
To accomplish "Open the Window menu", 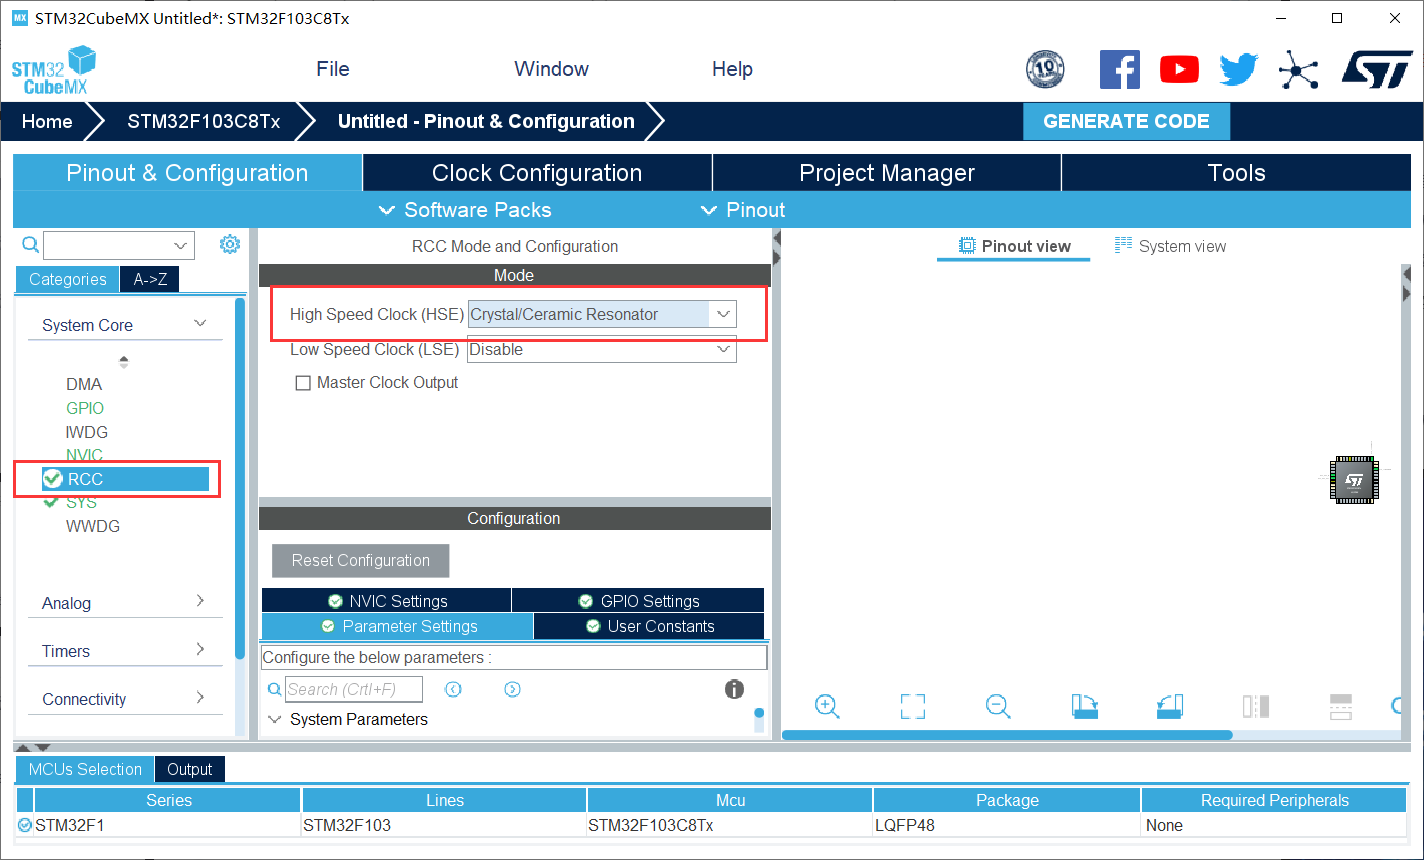I will click(551, 69).
